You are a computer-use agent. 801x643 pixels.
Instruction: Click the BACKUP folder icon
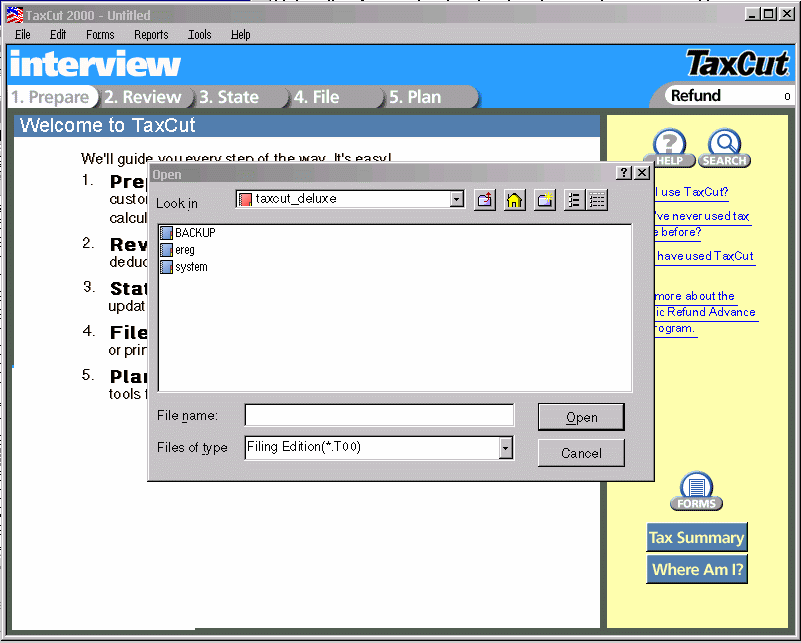[166, 233]
